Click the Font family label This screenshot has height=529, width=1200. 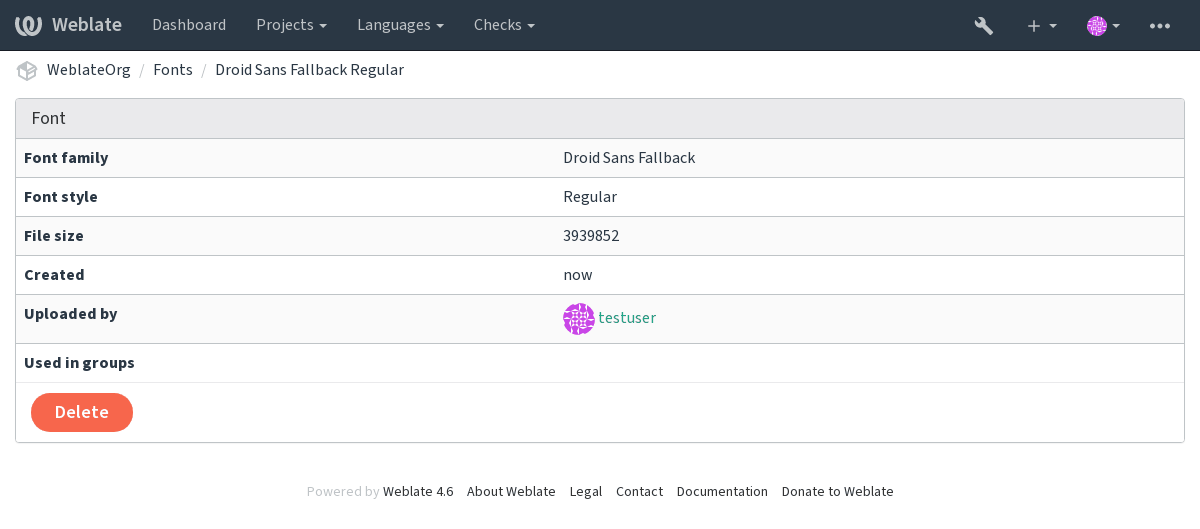click(x=66, y=158)
